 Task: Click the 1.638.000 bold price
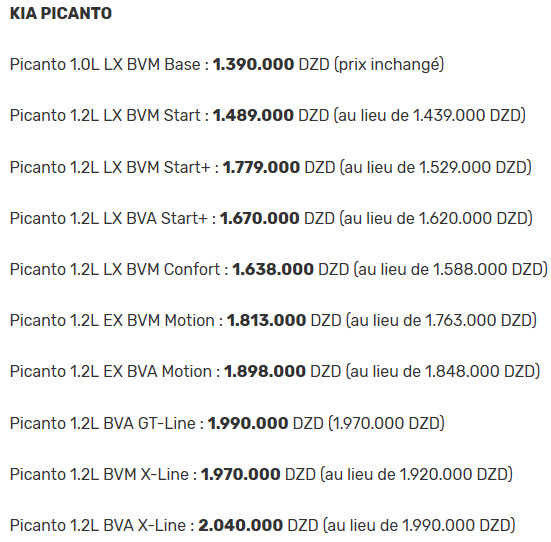[273, 270]
